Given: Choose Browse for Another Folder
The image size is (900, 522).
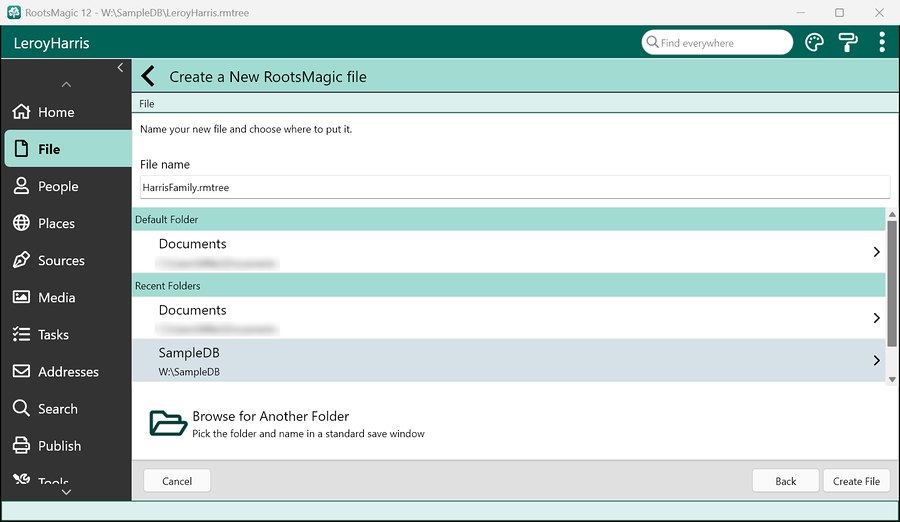Looking at the screenshot, I should click(x=270, y=416).
